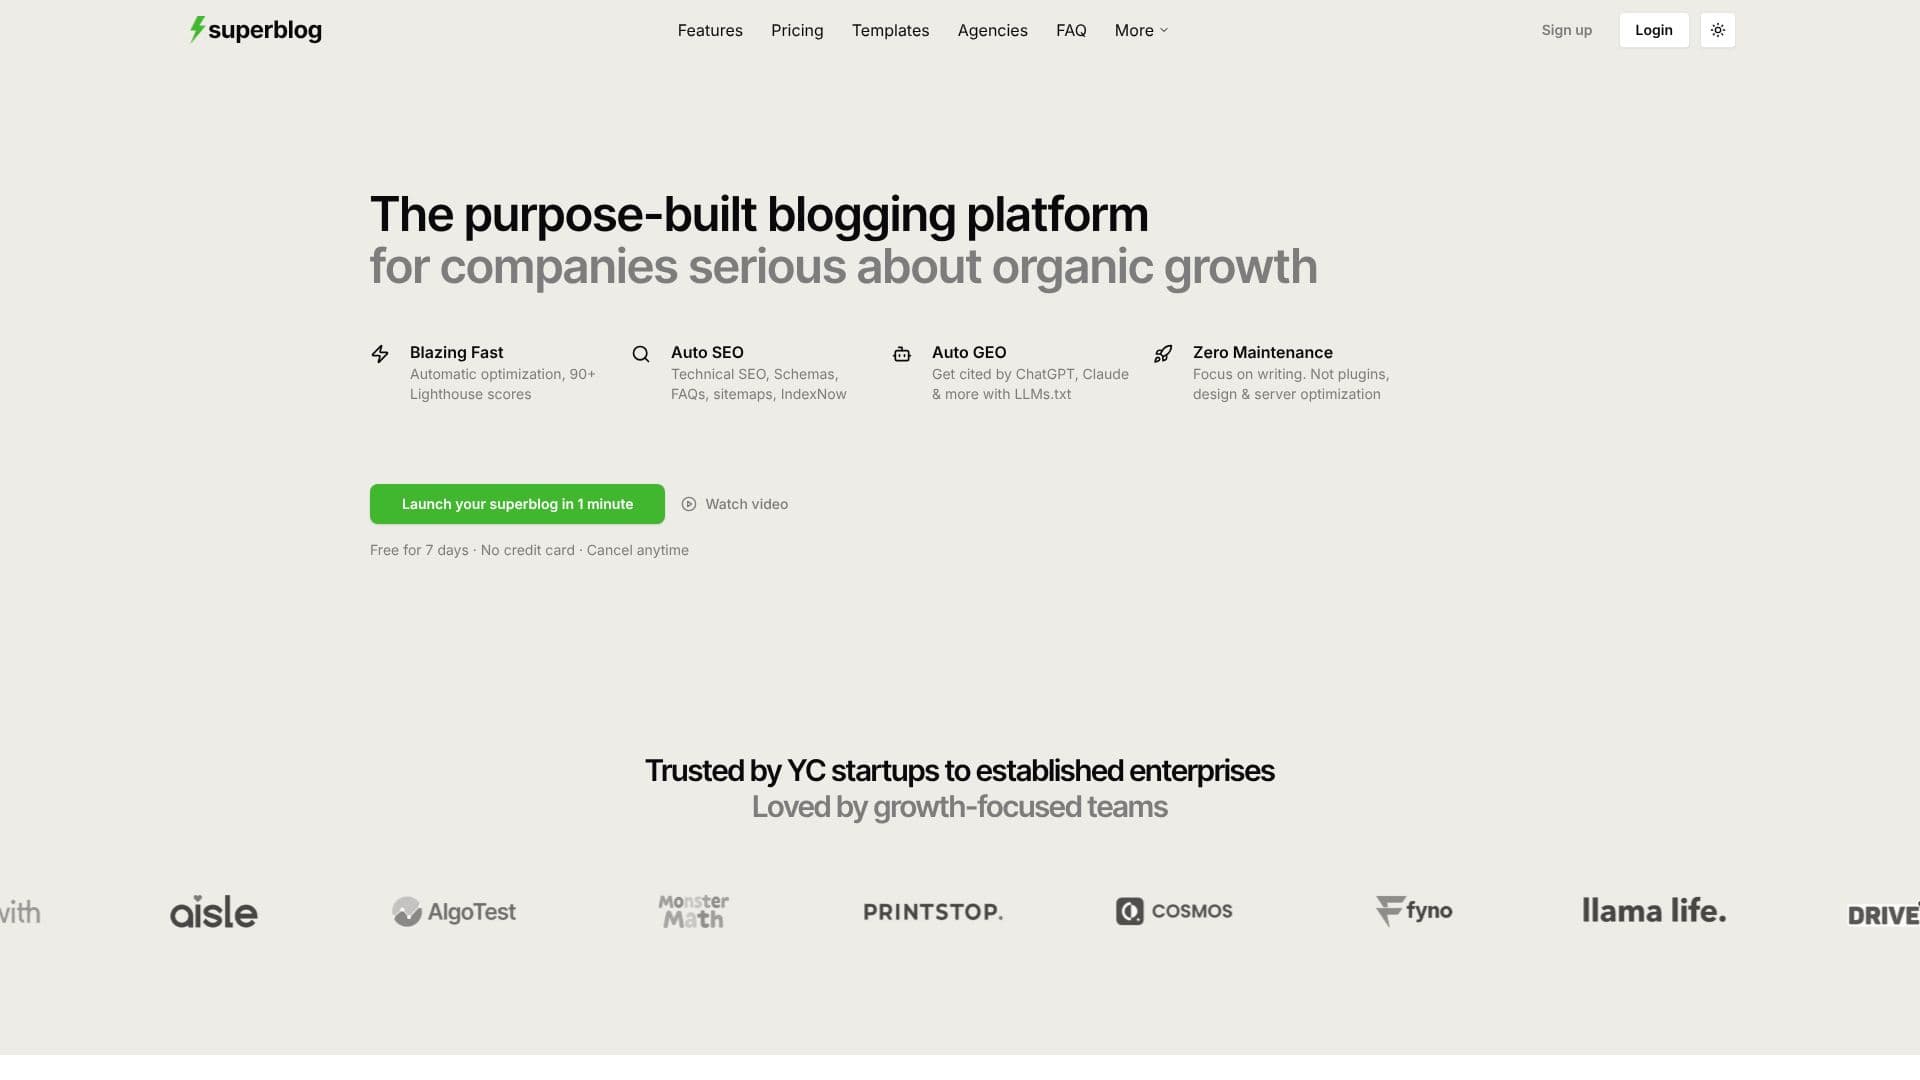This screenshot has height=1080, width=1920.
Task: Click the play icon beside Watch video
Action: (689, 504)
